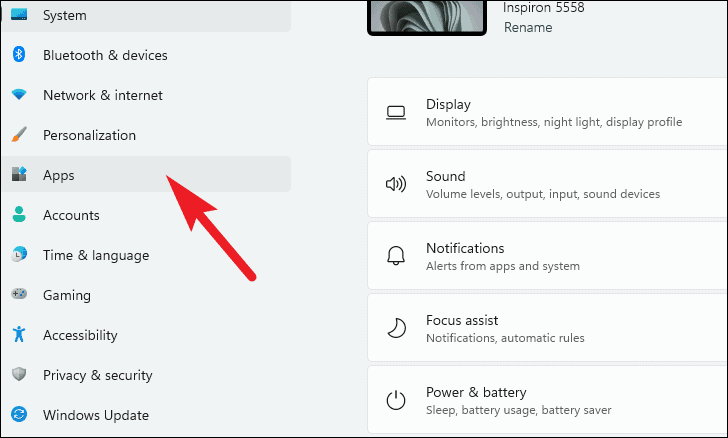Click the Accounts person icon
Screen dimensions: 728x438
[19, 215]
